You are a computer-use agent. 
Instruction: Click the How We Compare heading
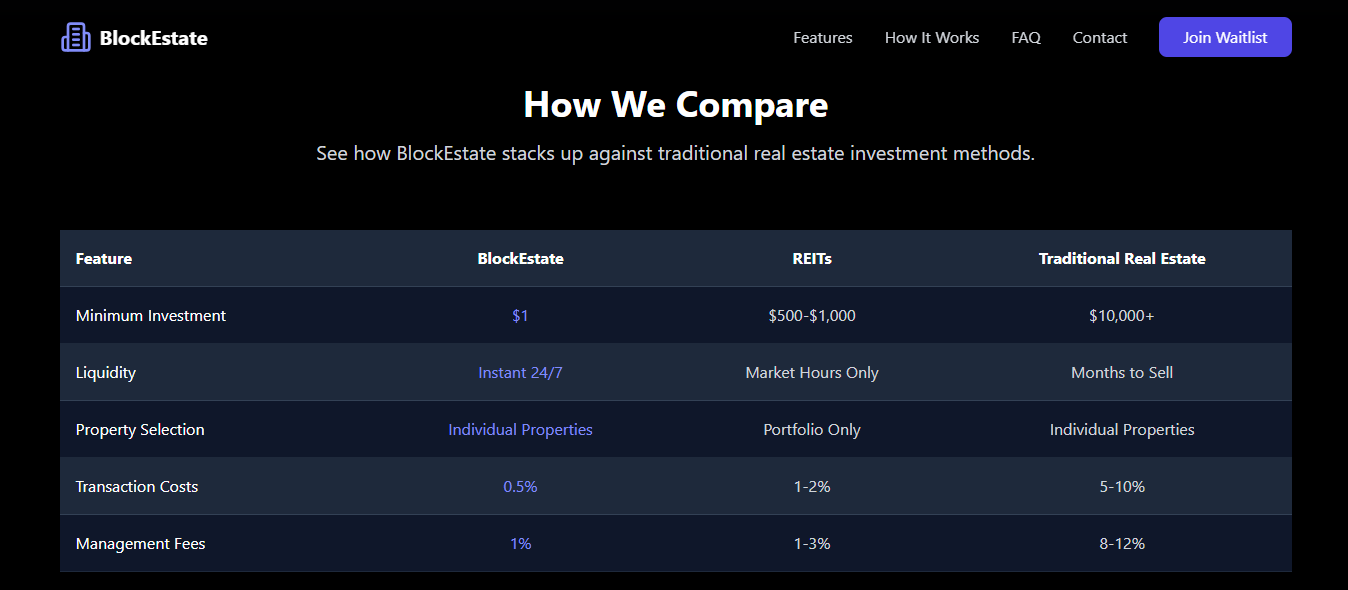click(676, 104)
